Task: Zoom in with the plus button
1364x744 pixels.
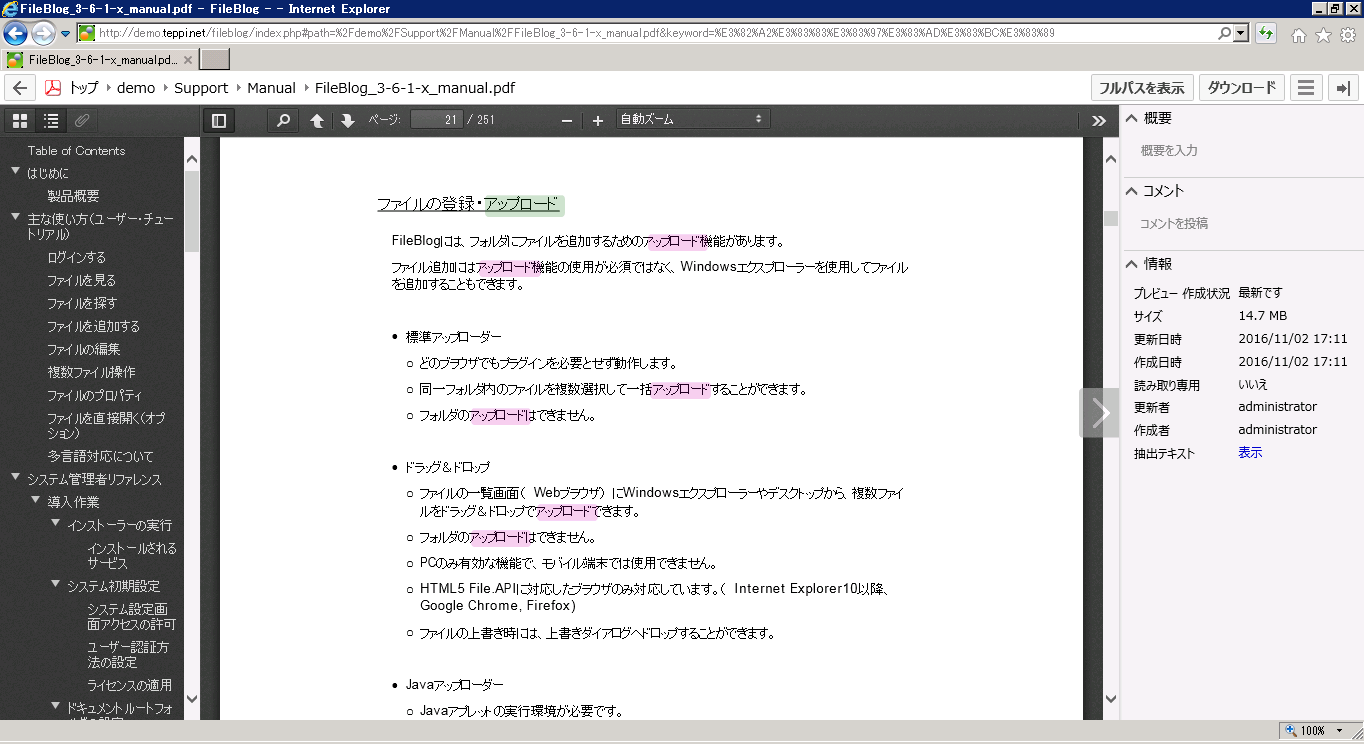Action: [x=598, y=121]
